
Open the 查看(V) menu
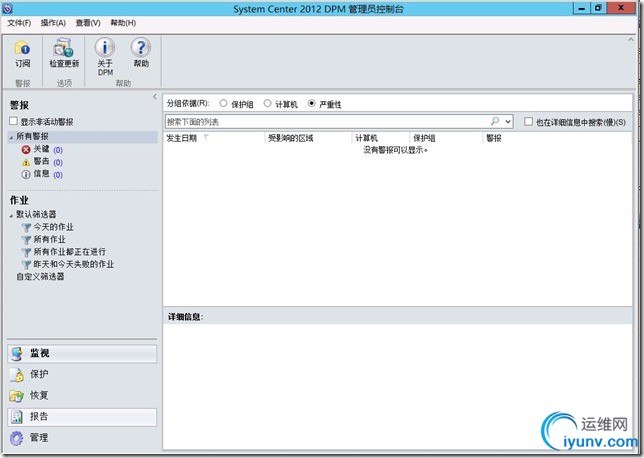click(x=88, y=23)
